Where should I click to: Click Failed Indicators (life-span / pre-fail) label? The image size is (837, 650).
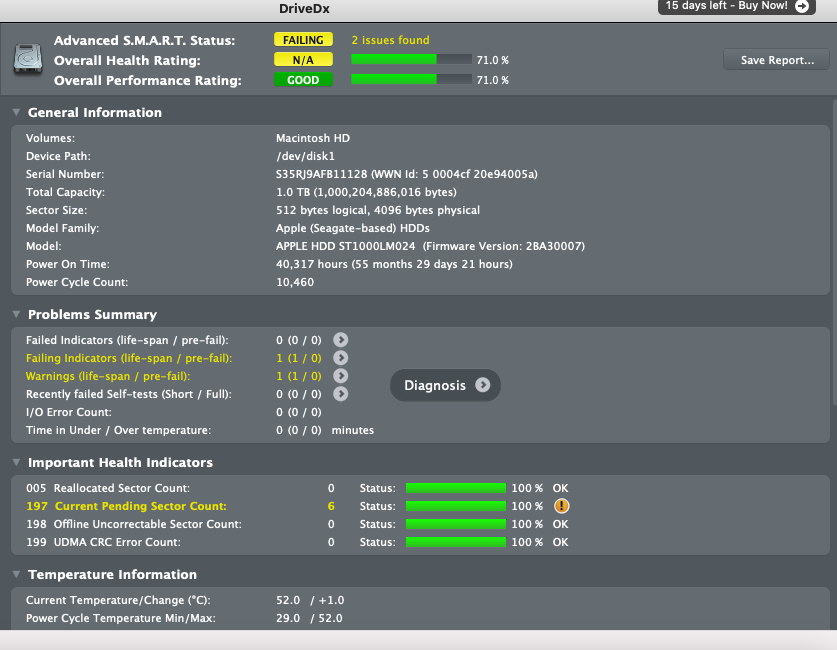pos(127,340)
